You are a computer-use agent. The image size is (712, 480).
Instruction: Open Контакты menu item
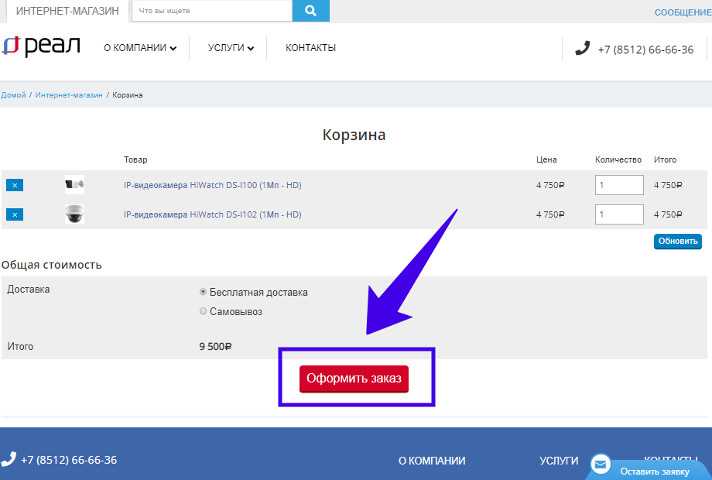pyautogui.click(x=311, y=48)
